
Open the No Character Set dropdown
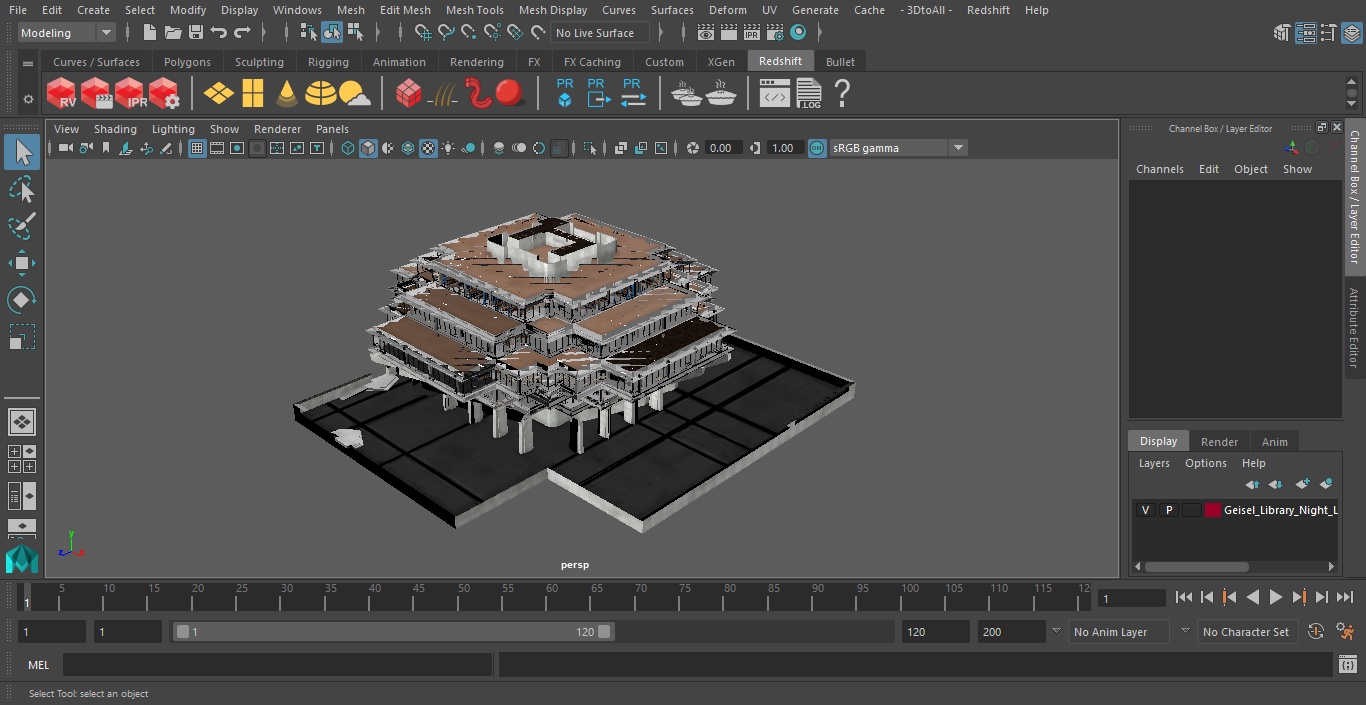pos(1247,632)
